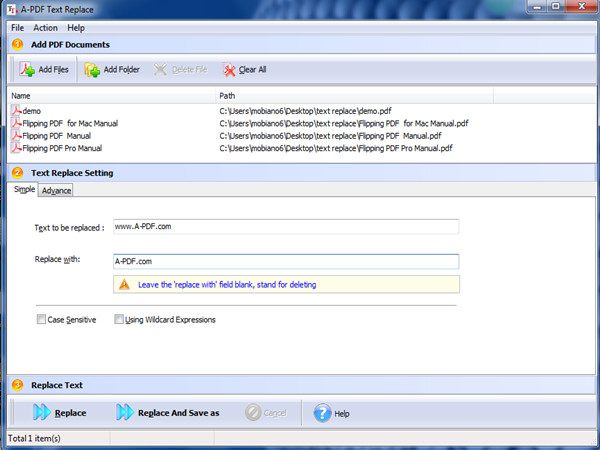Click the PDF icon beside demo
600x450 pixels.
(x=16, y=111)
